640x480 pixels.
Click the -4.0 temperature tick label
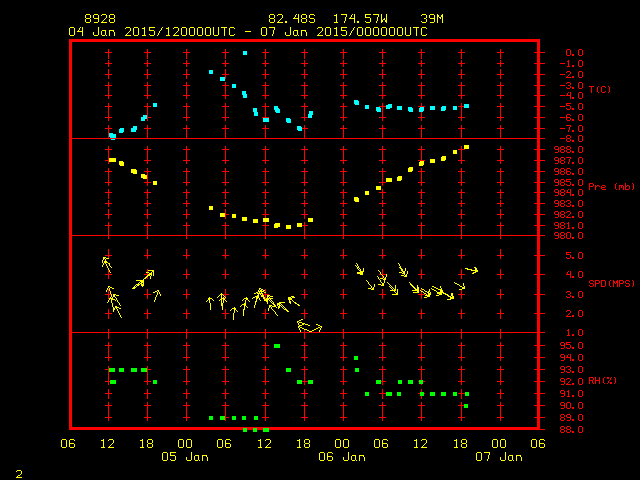[x=571, y=96]
